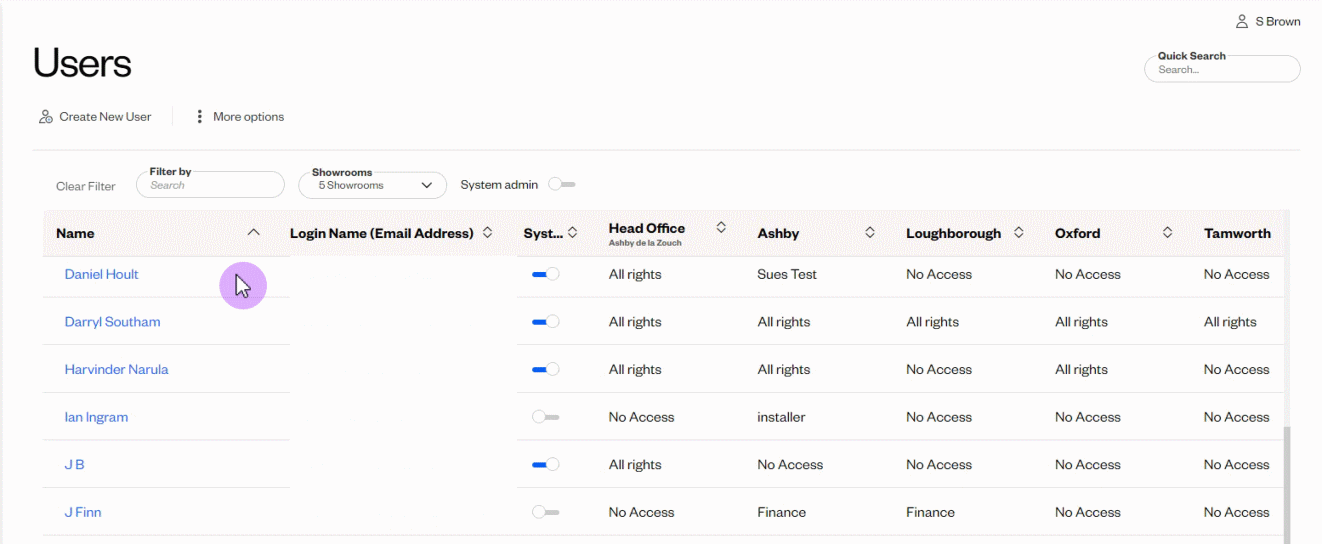
Task: Open the More options three-dot menu
Action: click(200, 117)
